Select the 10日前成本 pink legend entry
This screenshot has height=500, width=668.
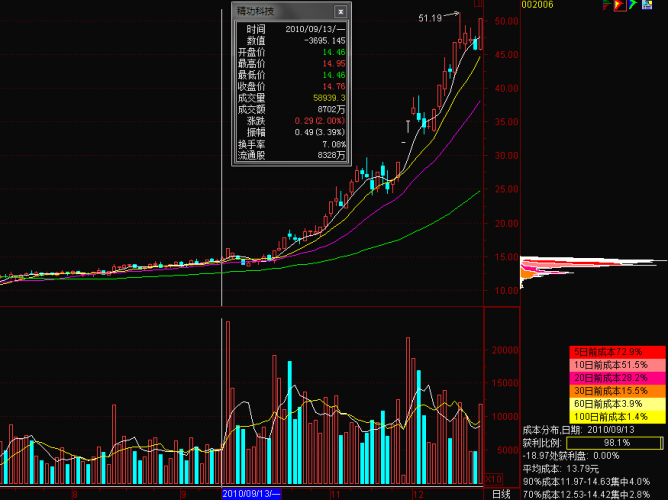pyautogui.click(x=617, y=365)
